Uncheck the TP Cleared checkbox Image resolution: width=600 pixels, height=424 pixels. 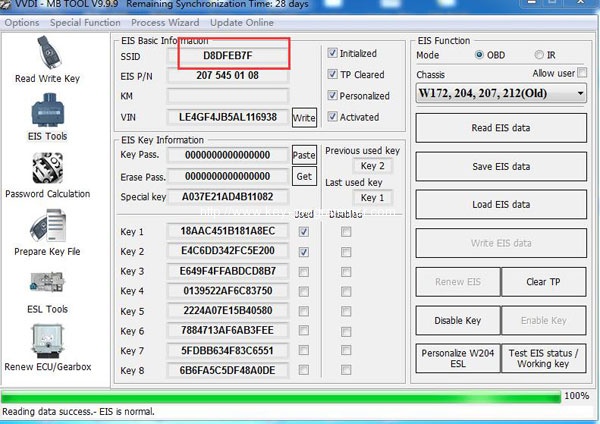tap(333, 75)
